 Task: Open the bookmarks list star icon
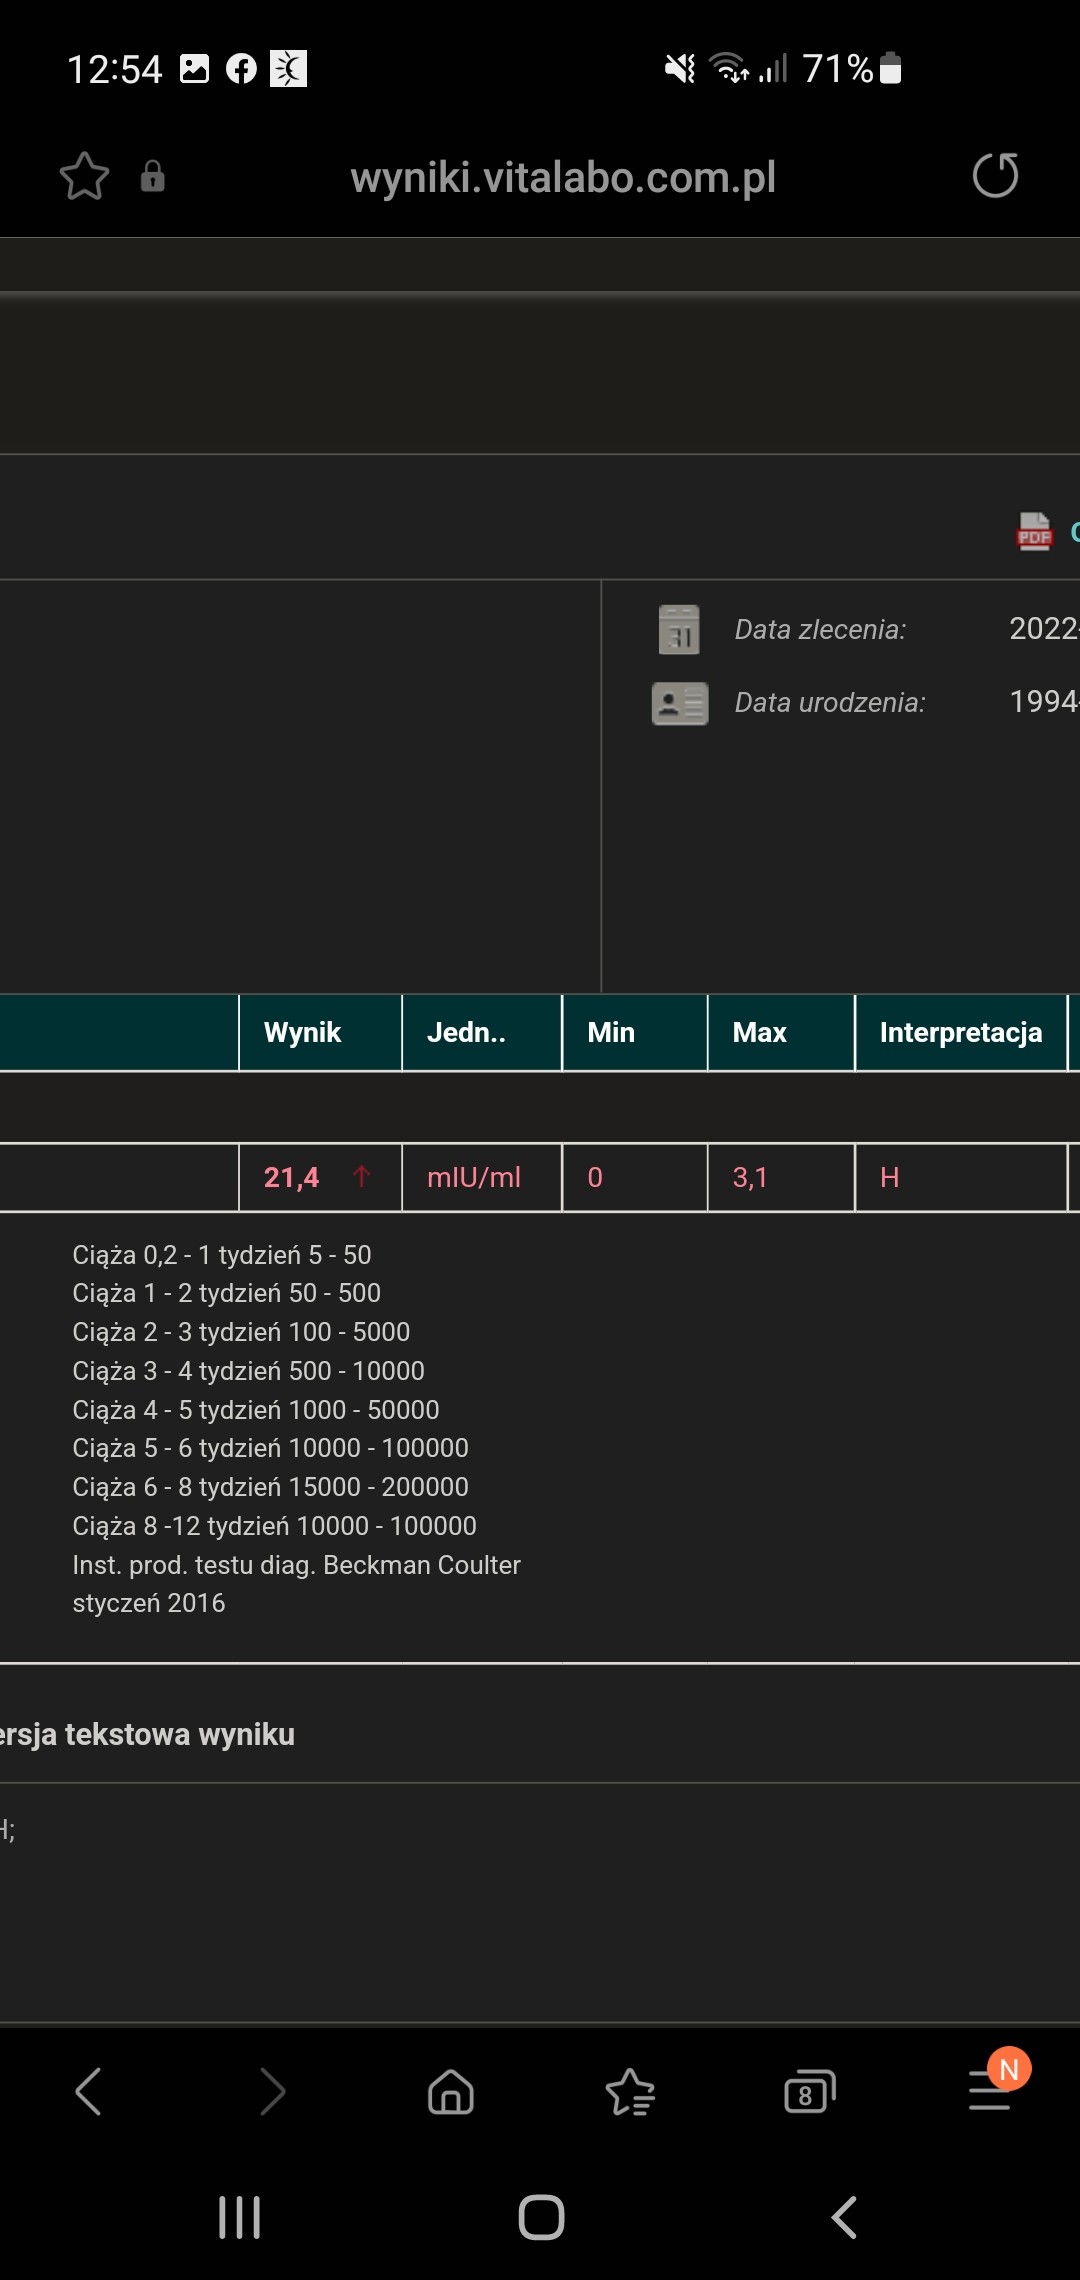630,2092
